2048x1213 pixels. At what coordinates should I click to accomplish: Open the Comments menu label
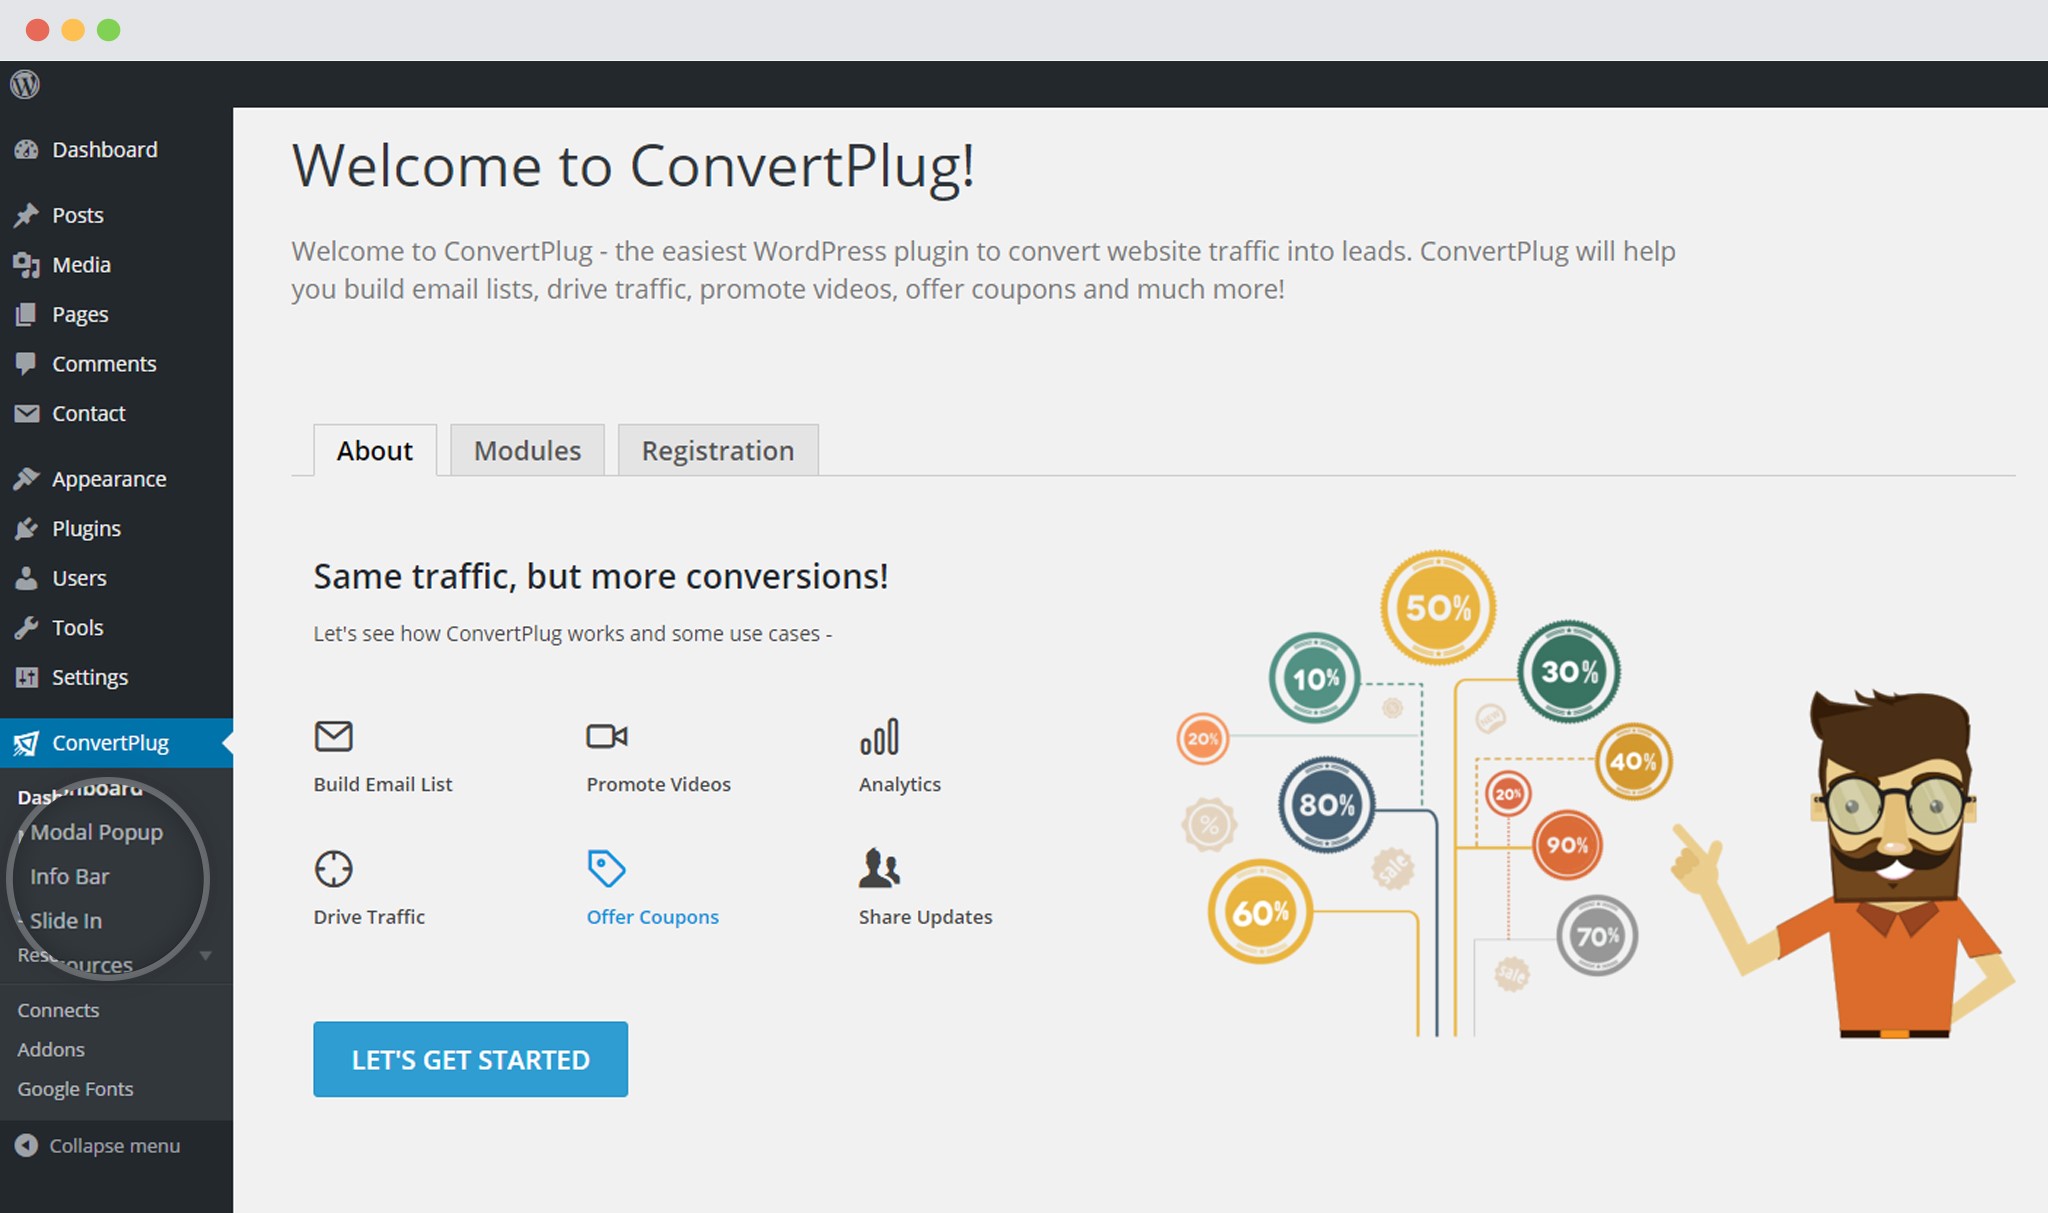(104, 364)
